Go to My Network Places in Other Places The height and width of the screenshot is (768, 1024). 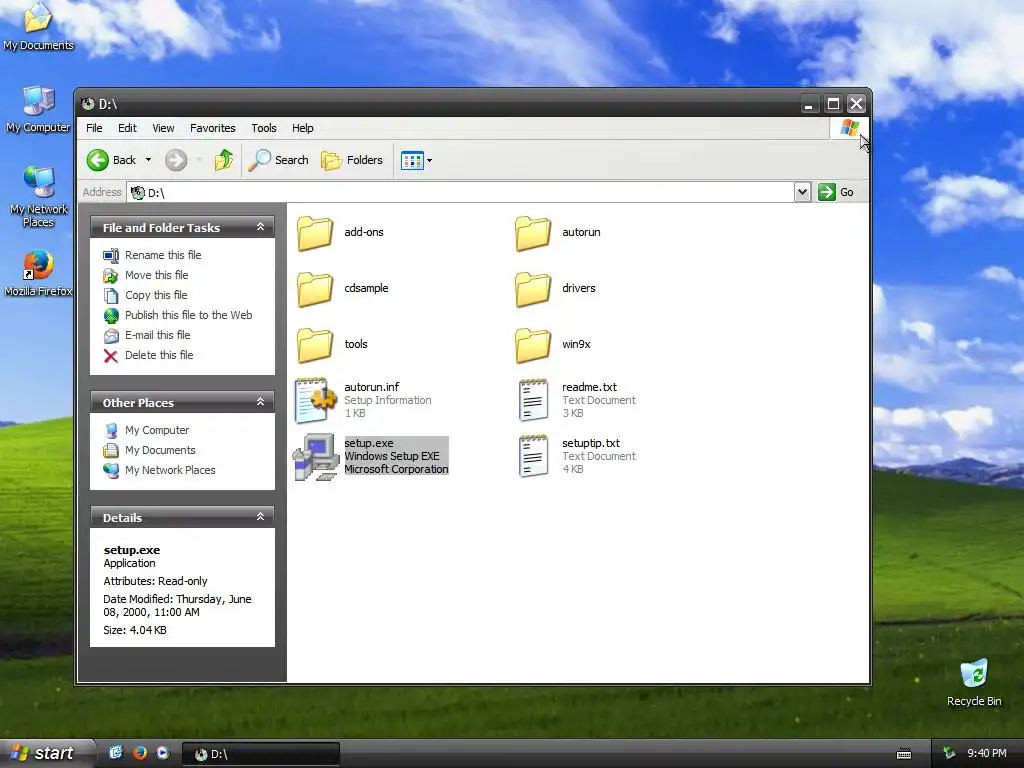coord(170,470)
